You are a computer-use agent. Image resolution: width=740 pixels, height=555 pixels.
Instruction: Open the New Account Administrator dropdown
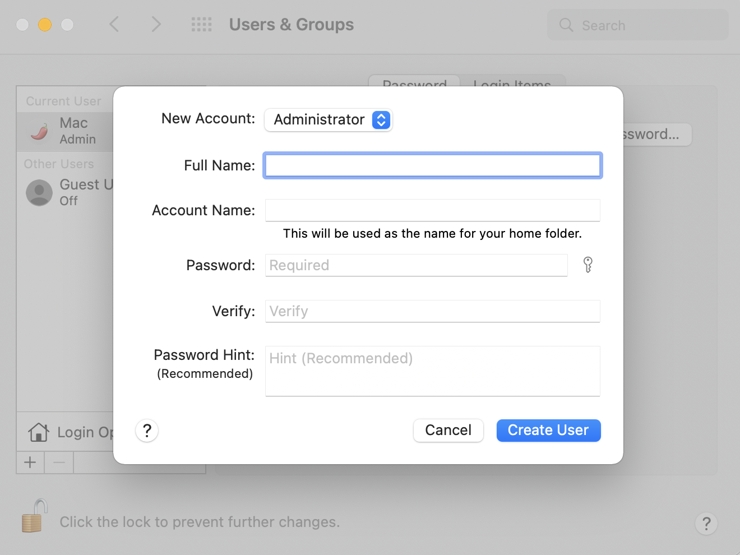(x=328, y=120)
